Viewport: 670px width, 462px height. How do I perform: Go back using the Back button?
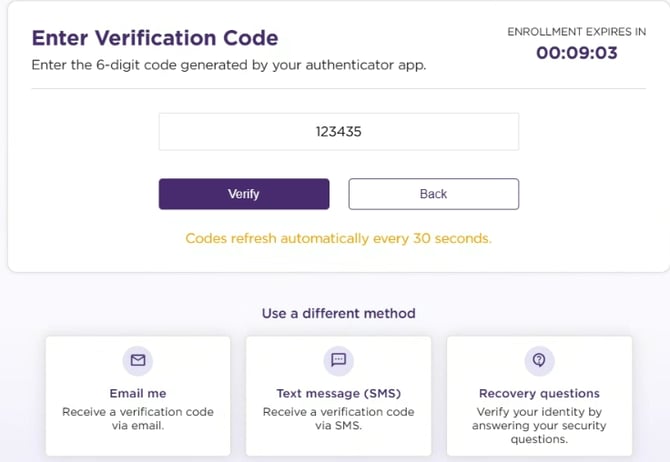[x=433, y=194]
